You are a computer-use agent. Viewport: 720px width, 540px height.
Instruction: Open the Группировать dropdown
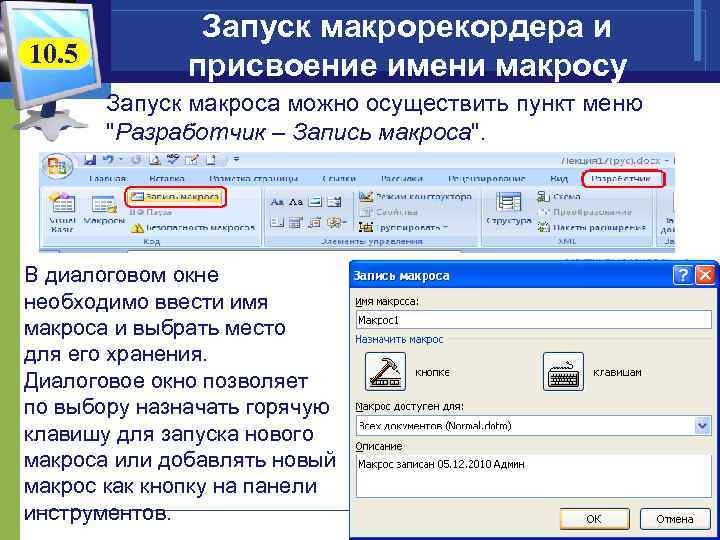coord(404,227)
